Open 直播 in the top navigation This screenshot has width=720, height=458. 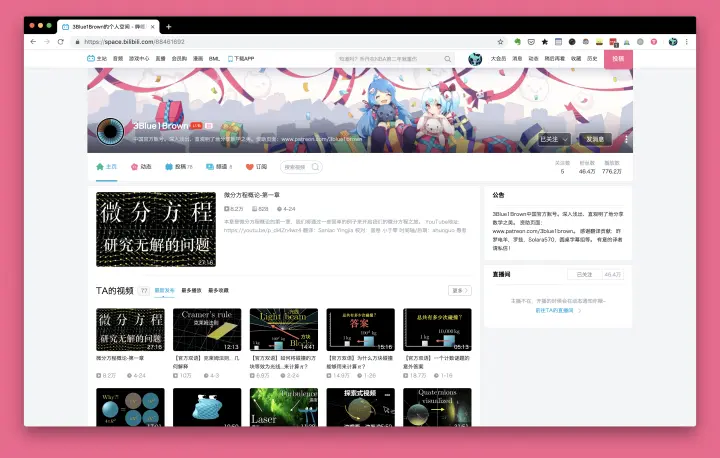point(160,59)
